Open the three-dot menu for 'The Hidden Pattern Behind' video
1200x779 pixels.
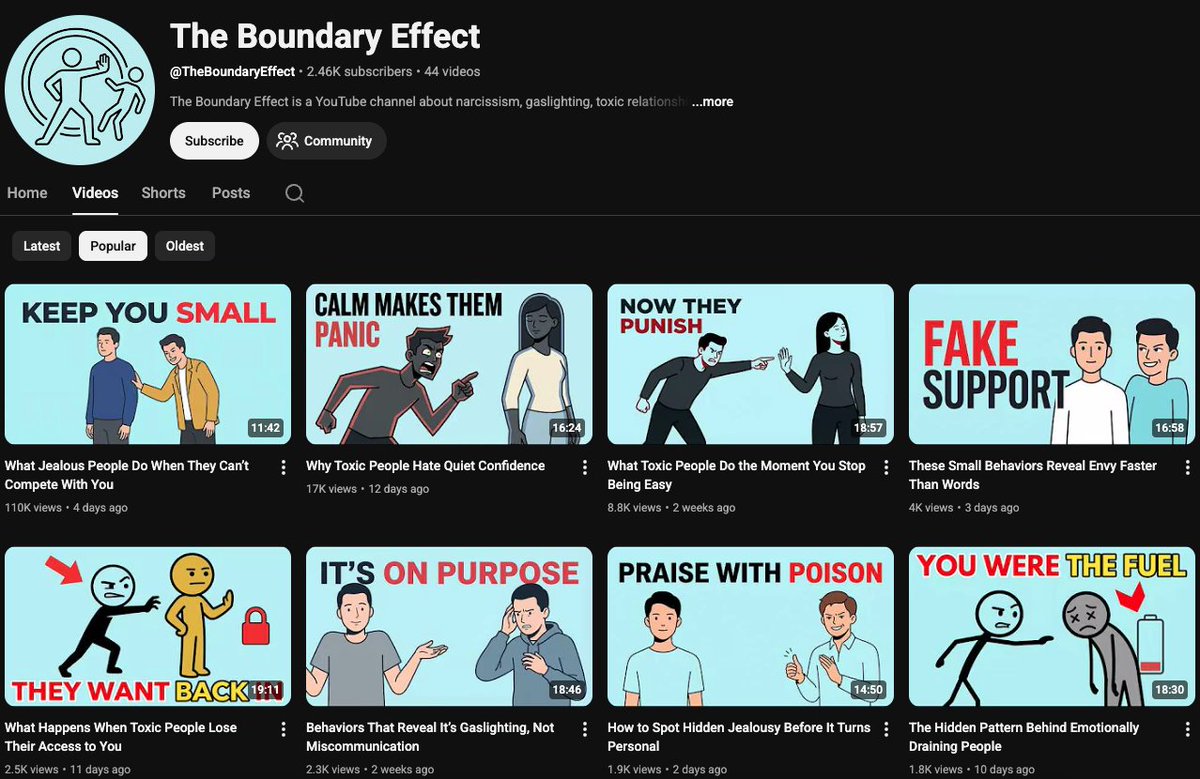click(x=1187, y=729)
